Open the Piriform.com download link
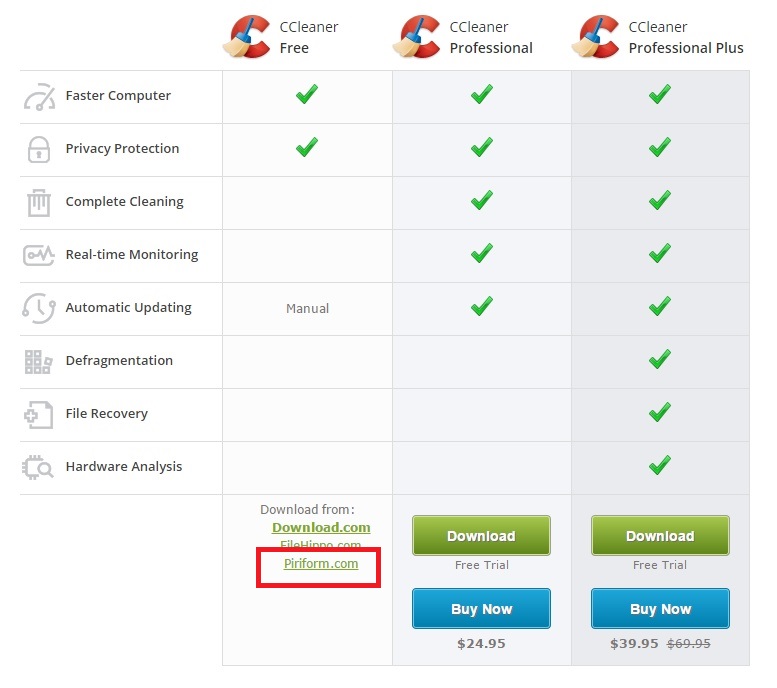The width and height of the screenshot is (777, 688). (x=321, y=564)
